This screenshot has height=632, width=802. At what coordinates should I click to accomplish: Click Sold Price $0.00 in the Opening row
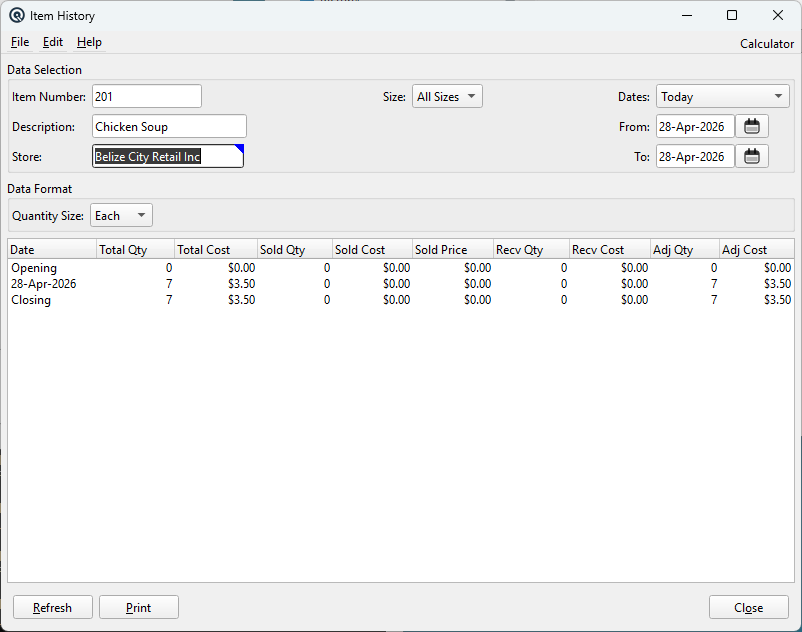click(x=477, y=267)
